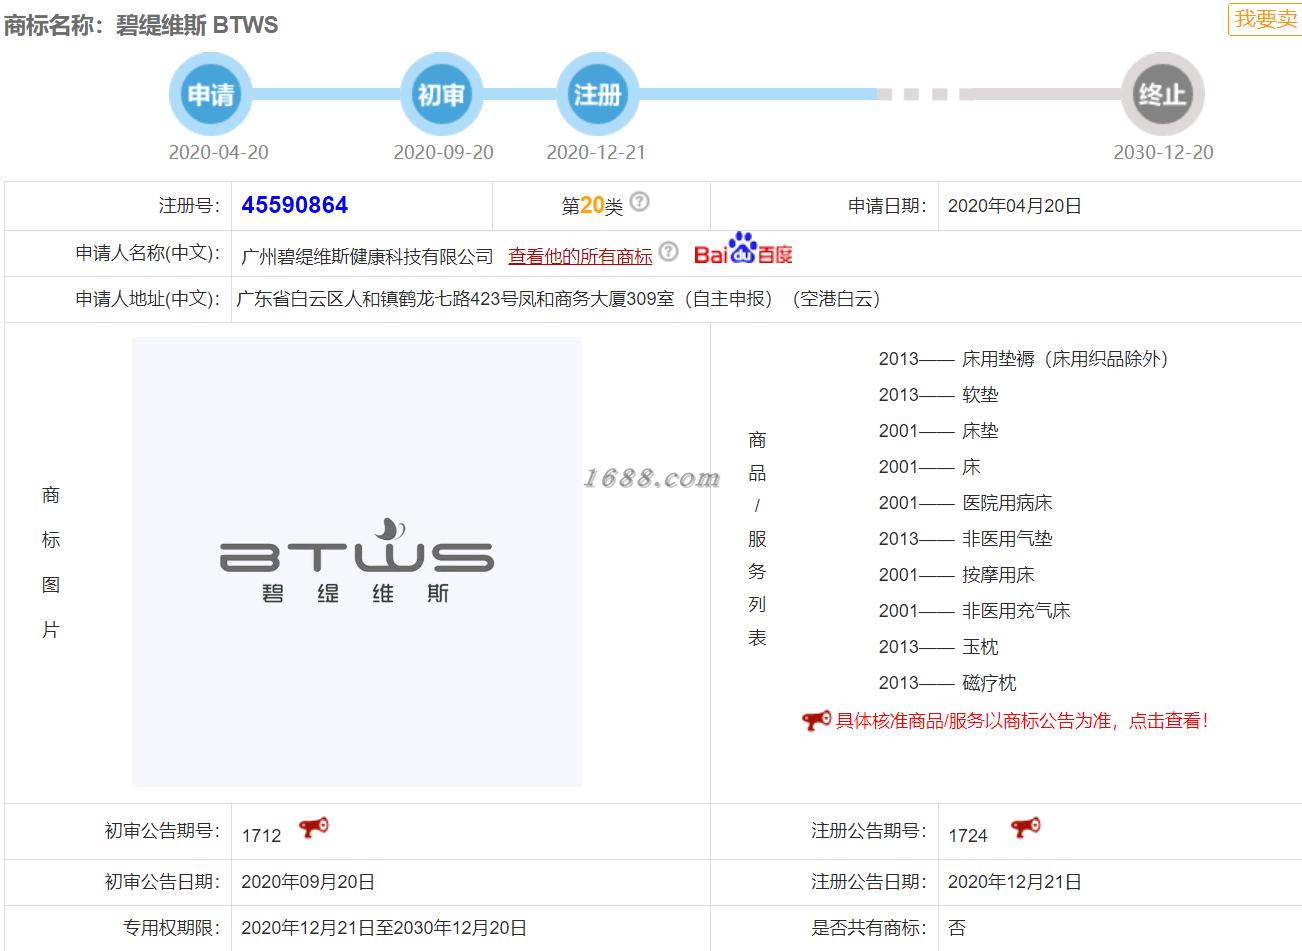Select goods item 2001—— 床
This screenshot has width=1302, height=951.
(929, 467)
